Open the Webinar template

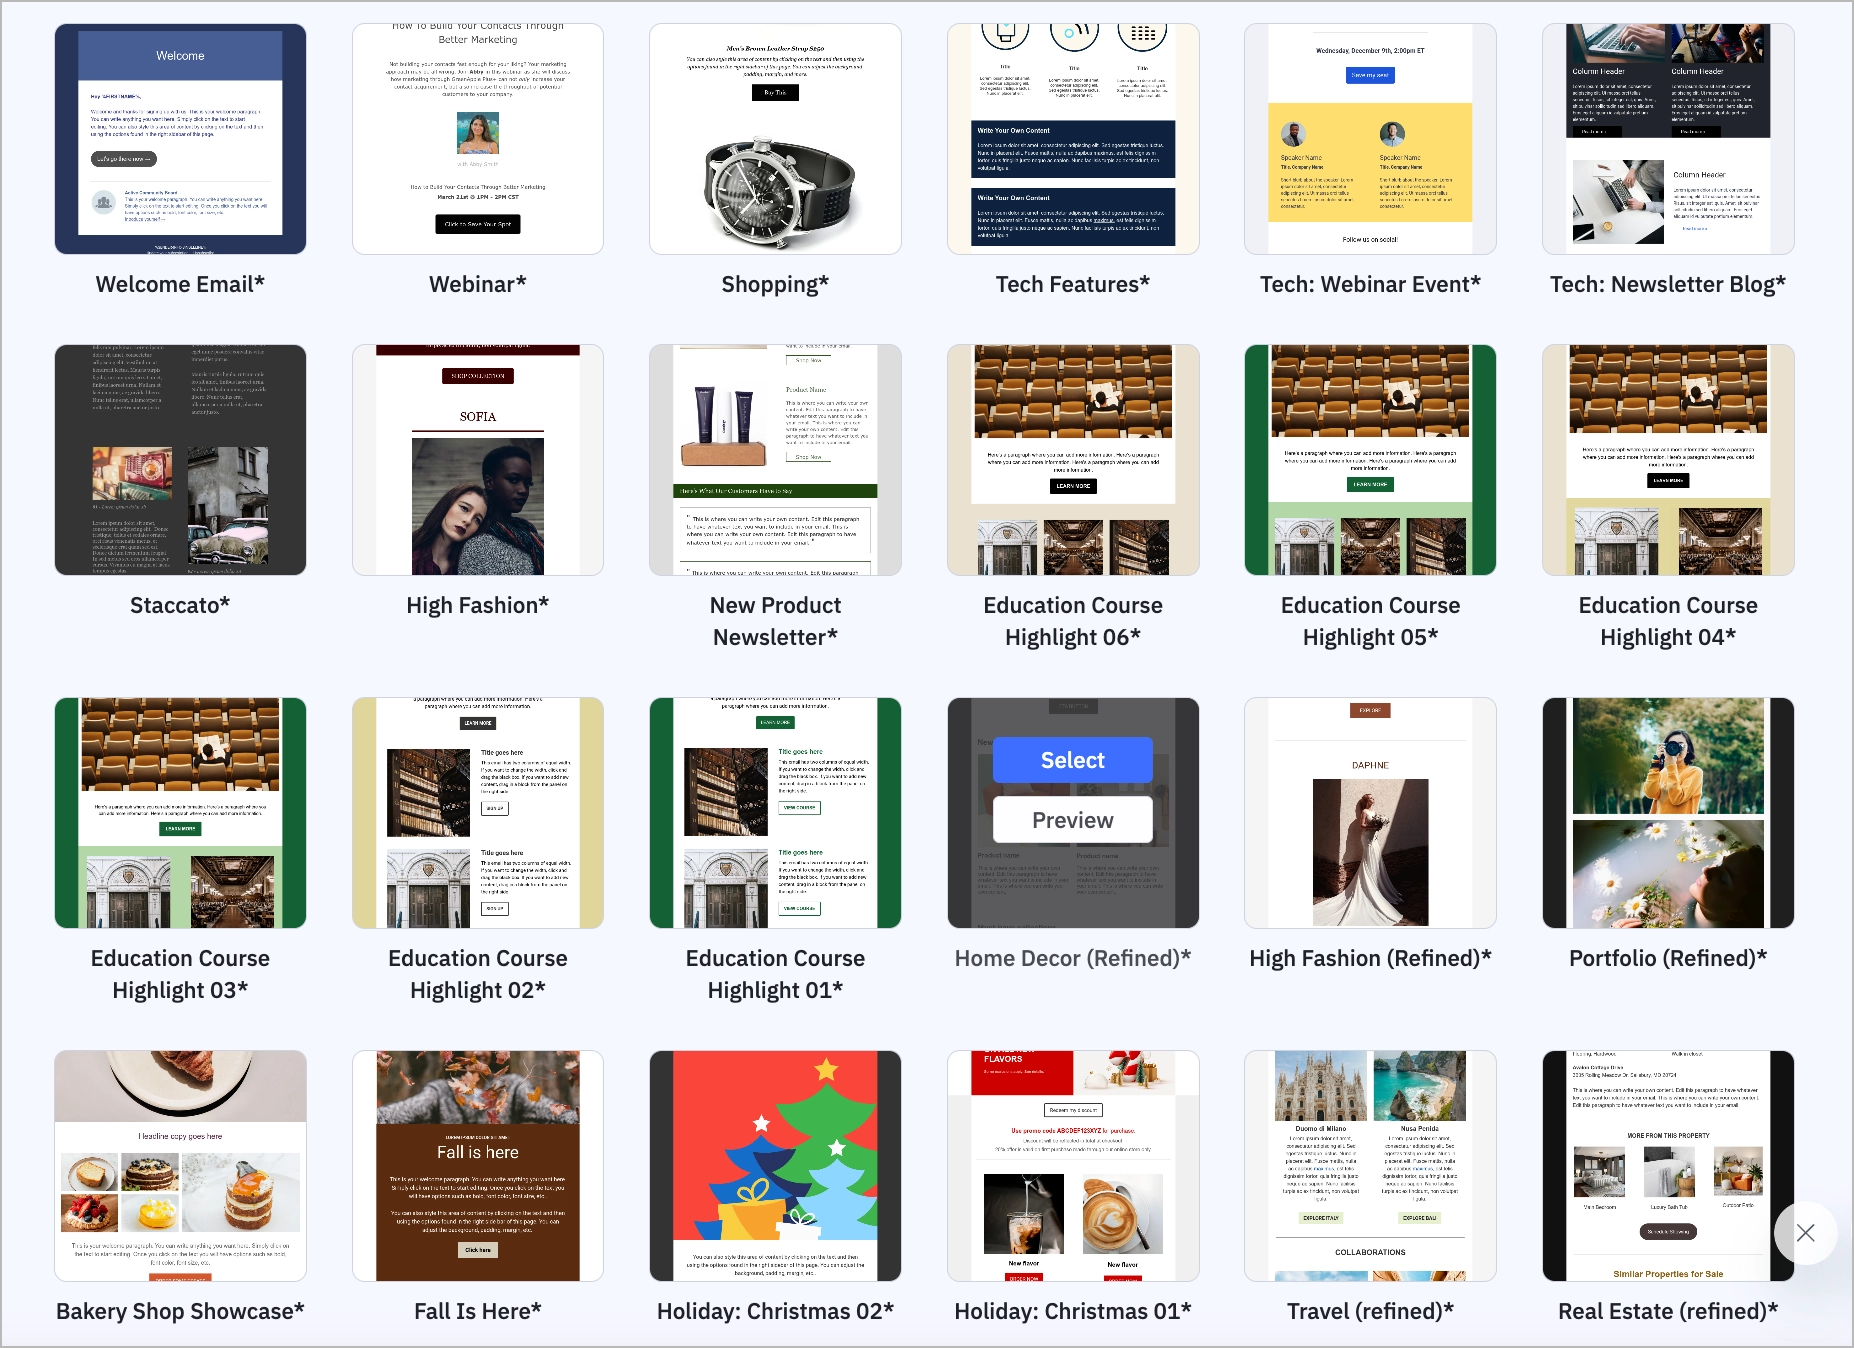coord(477,138)
